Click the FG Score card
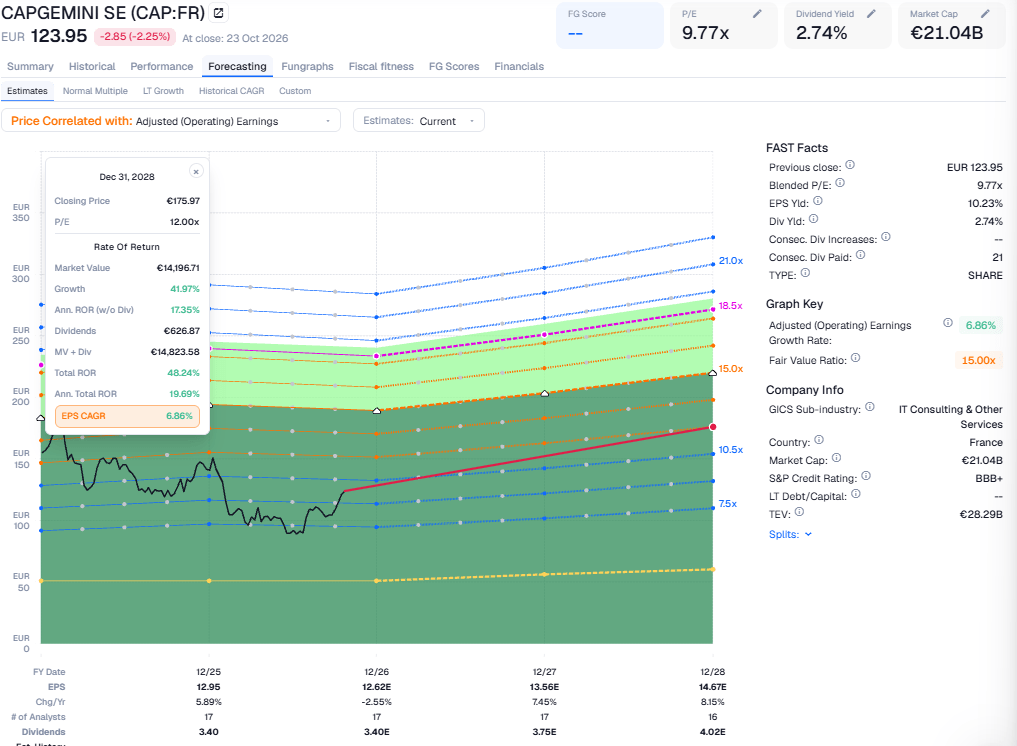1017x746 pixels. (610, 25)
